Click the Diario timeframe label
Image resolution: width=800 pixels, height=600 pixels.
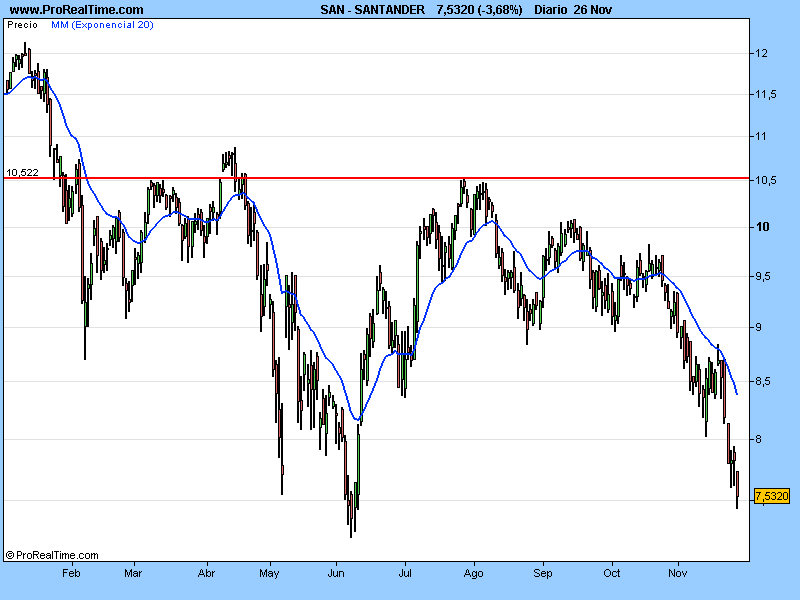551,10
